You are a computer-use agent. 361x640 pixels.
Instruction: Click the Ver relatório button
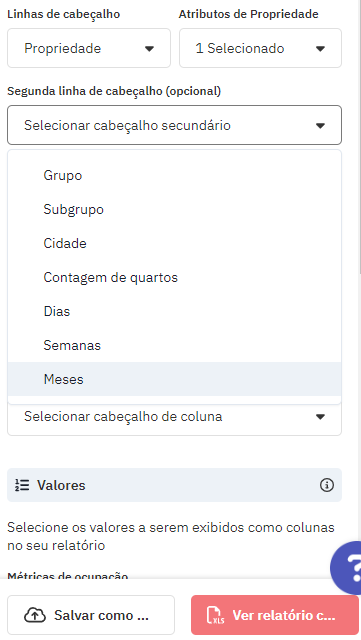coord(275,615)
